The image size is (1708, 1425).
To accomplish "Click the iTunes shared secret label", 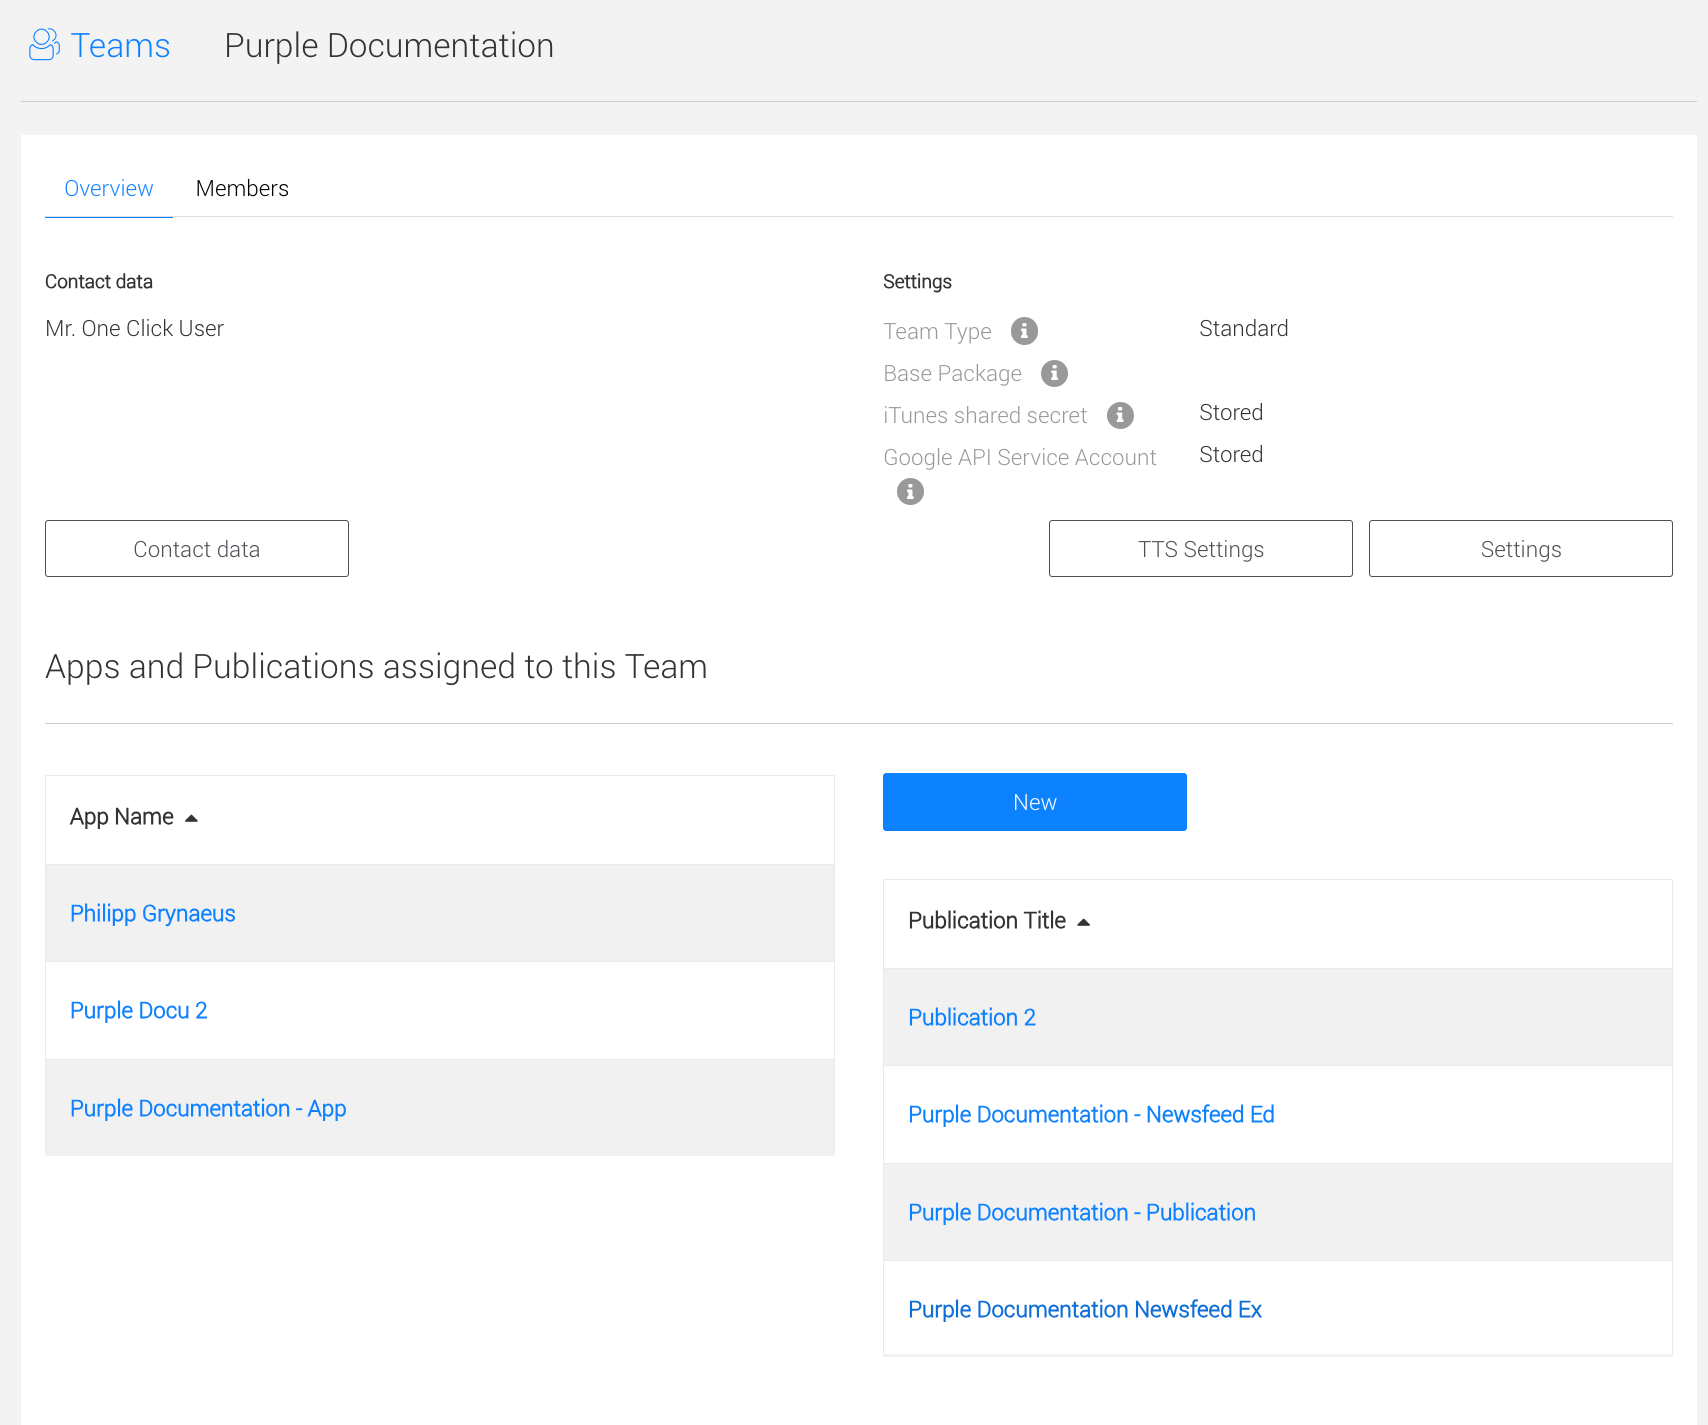I will tap(985, 415).
